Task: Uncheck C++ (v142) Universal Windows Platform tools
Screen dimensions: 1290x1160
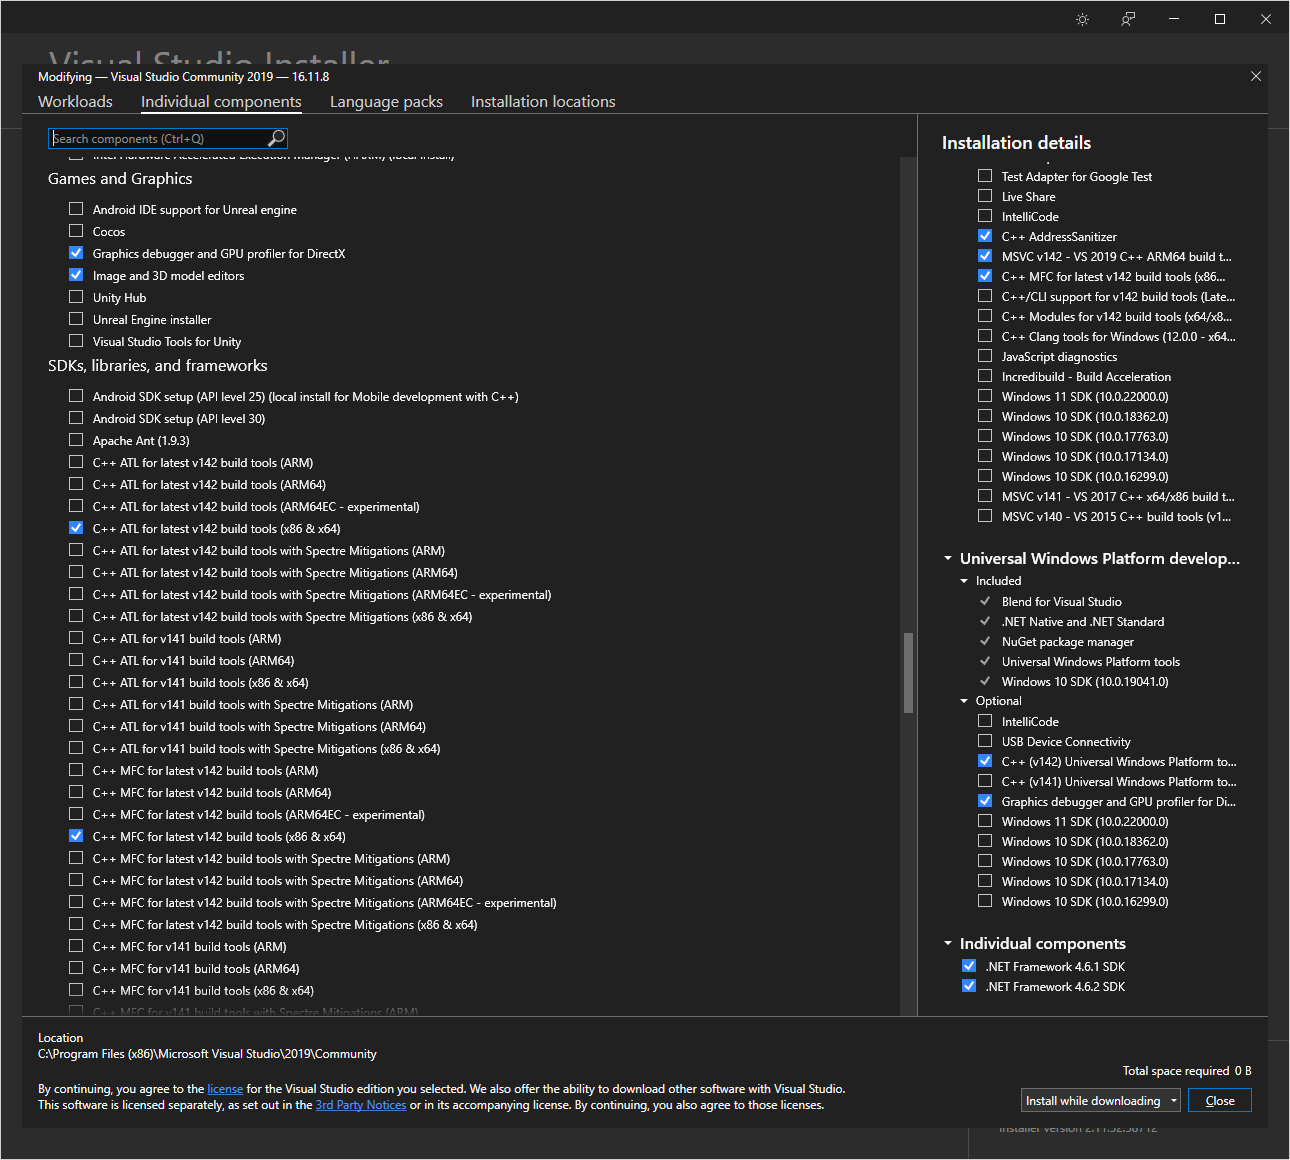Action: pos(985,761)
